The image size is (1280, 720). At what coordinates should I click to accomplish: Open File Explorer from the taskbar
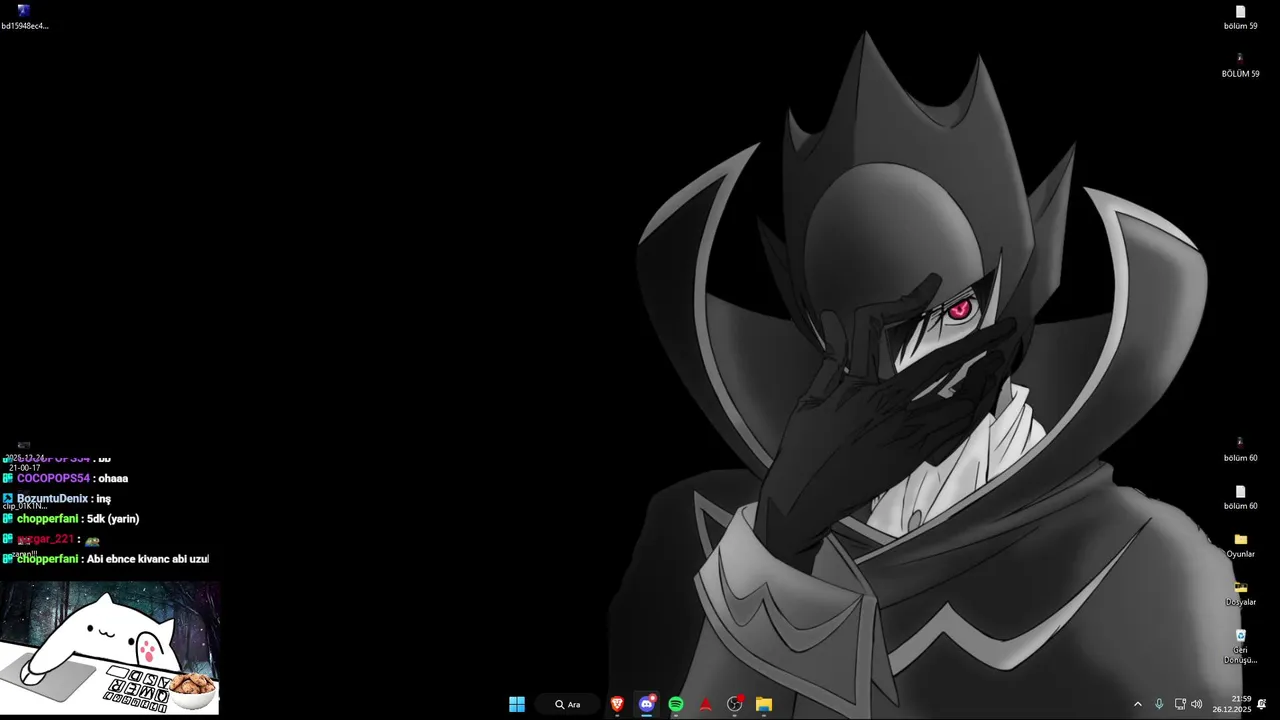pos(764,704)
